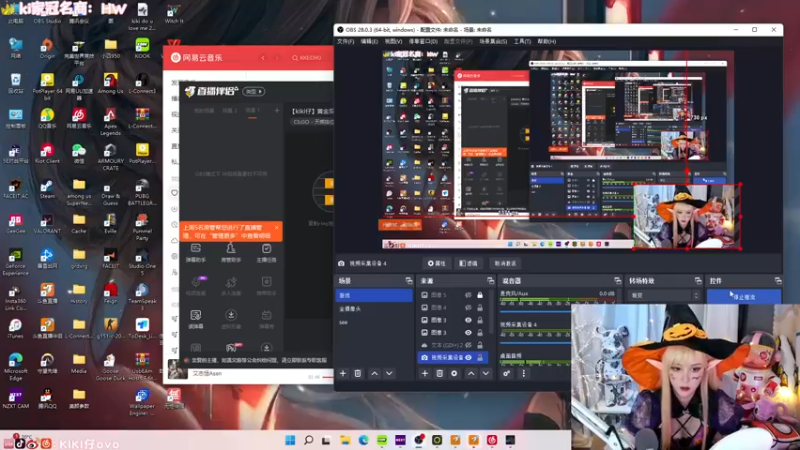The image size is (800, 450).
Task: Add new scene tab in live companion
Action: (x=277, y=110)
